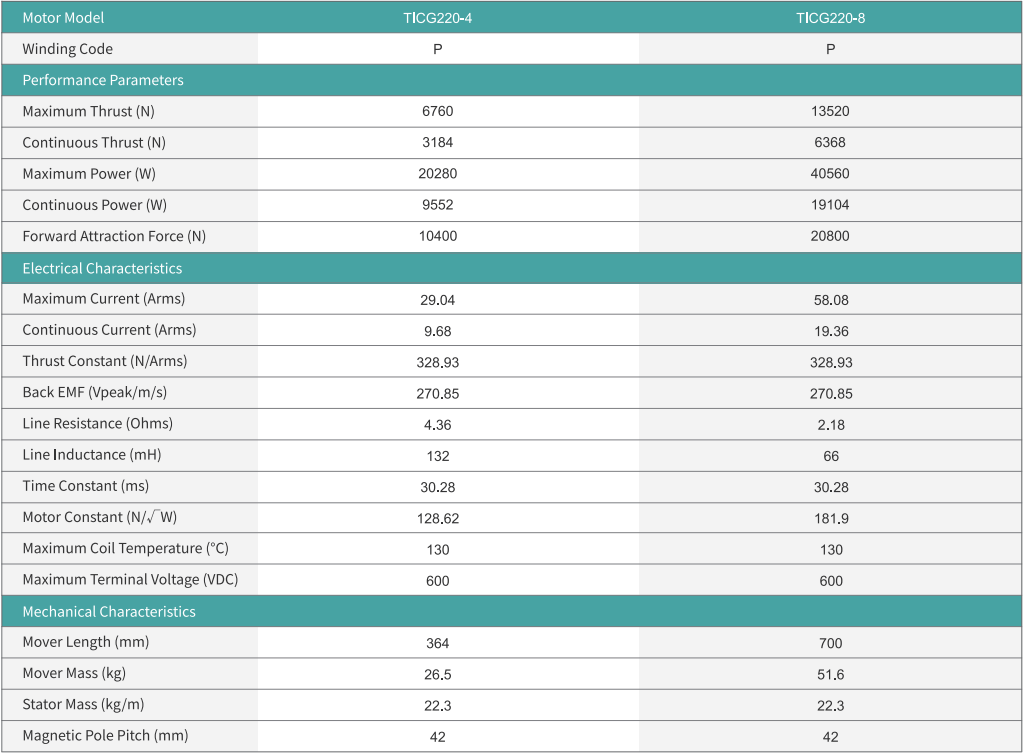Click the 29.04 maximum current value

pos(437,299)
